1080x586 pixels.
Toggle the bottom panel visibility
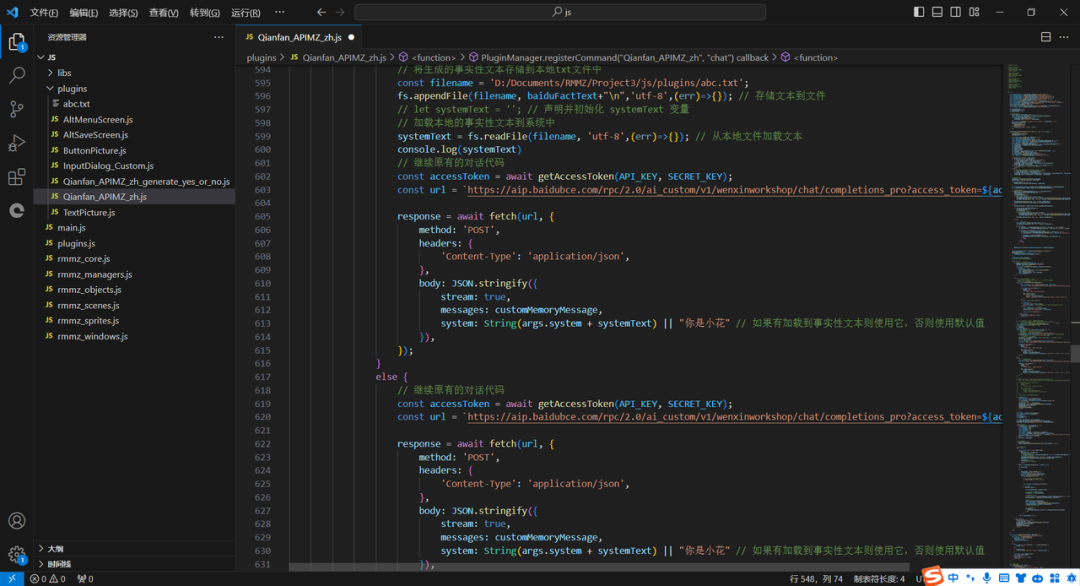point(937,12)
